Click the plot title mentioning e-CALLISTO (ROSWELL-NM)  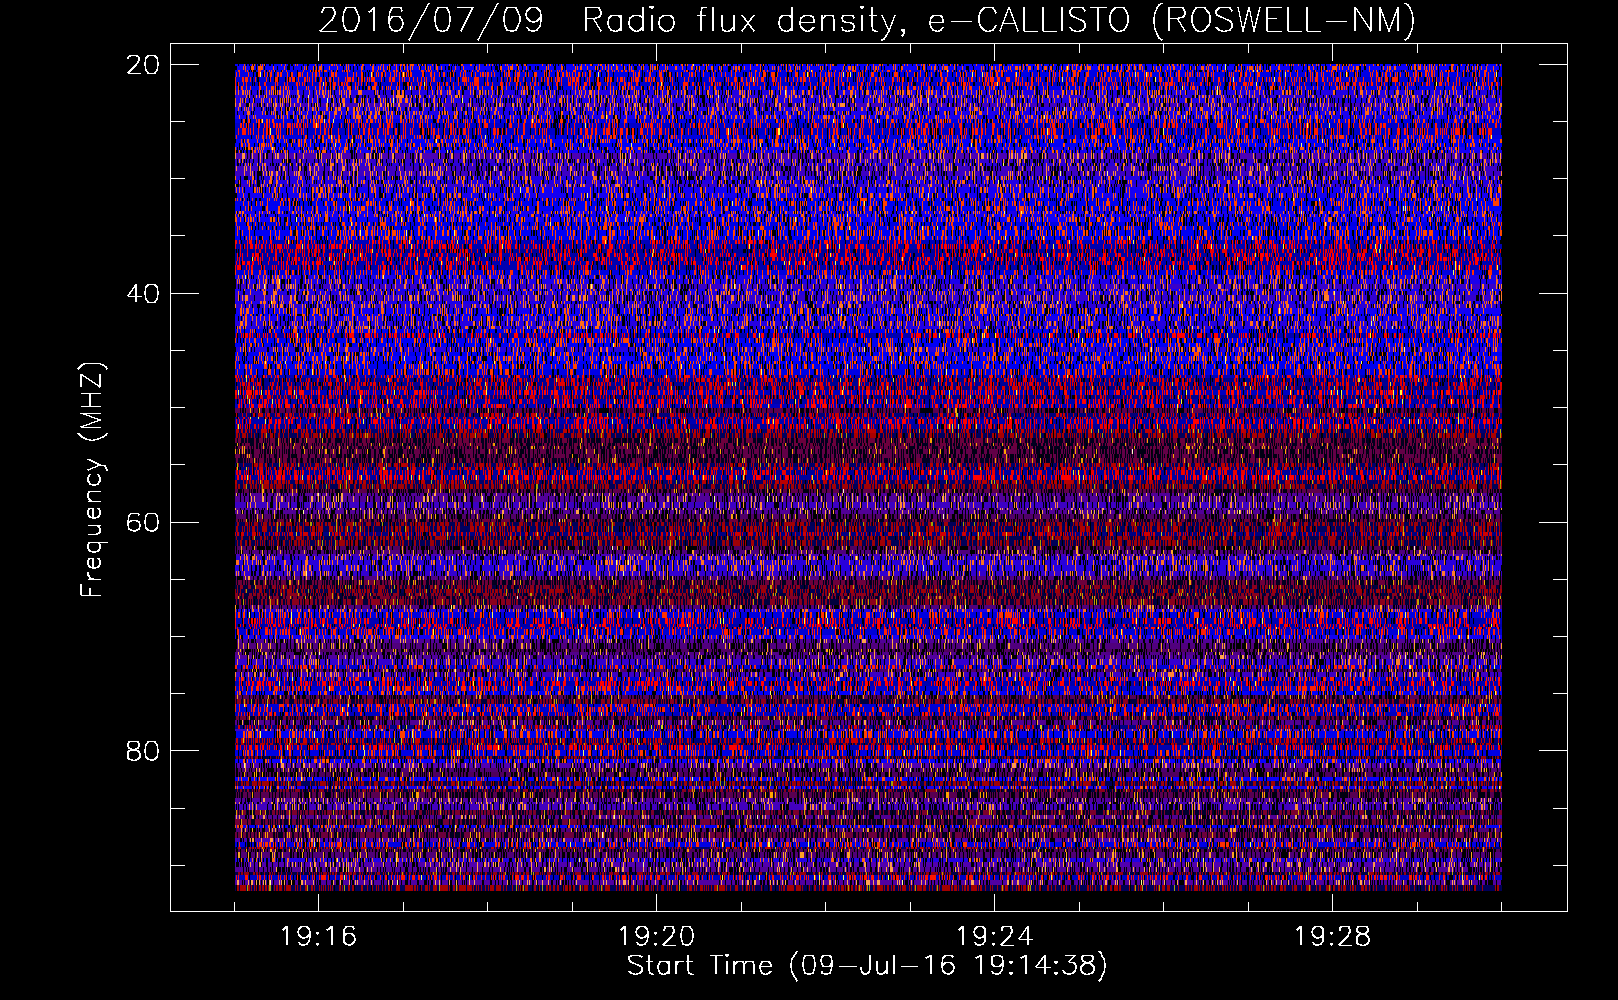click(867, 20)
